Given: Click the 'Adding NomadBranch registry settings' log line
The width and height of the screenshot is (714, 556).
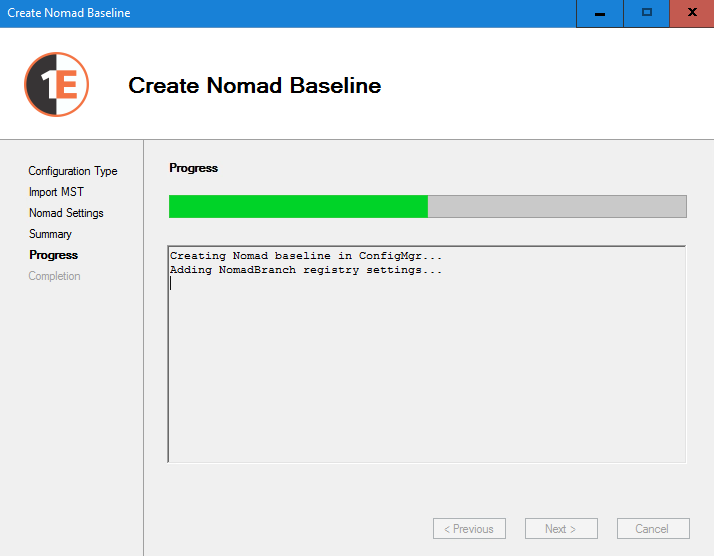Looking at the screenshot, I should pyautogui.click(x=305, y=270).
